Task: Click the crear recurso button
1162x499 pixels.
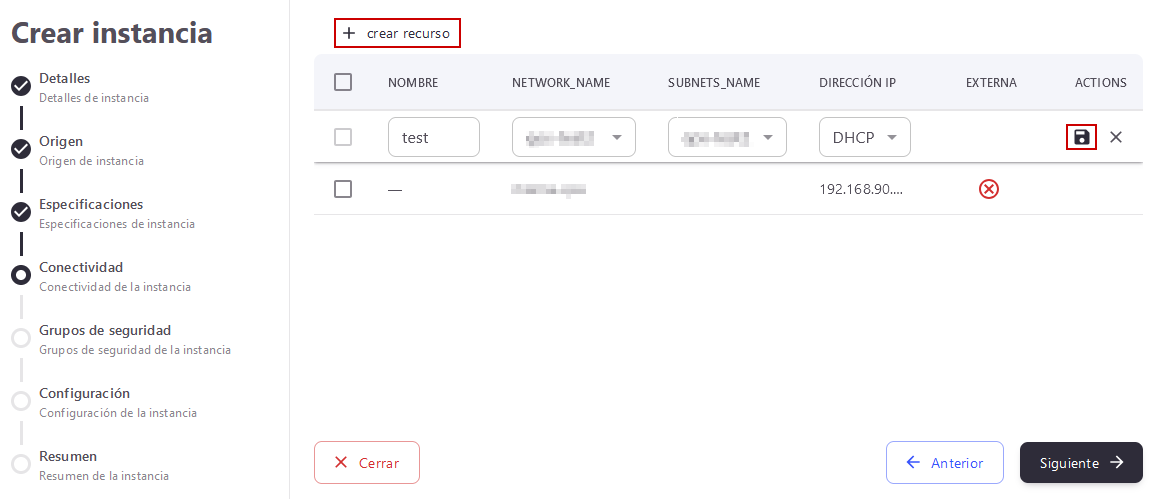Action: (x=397, y=33)
